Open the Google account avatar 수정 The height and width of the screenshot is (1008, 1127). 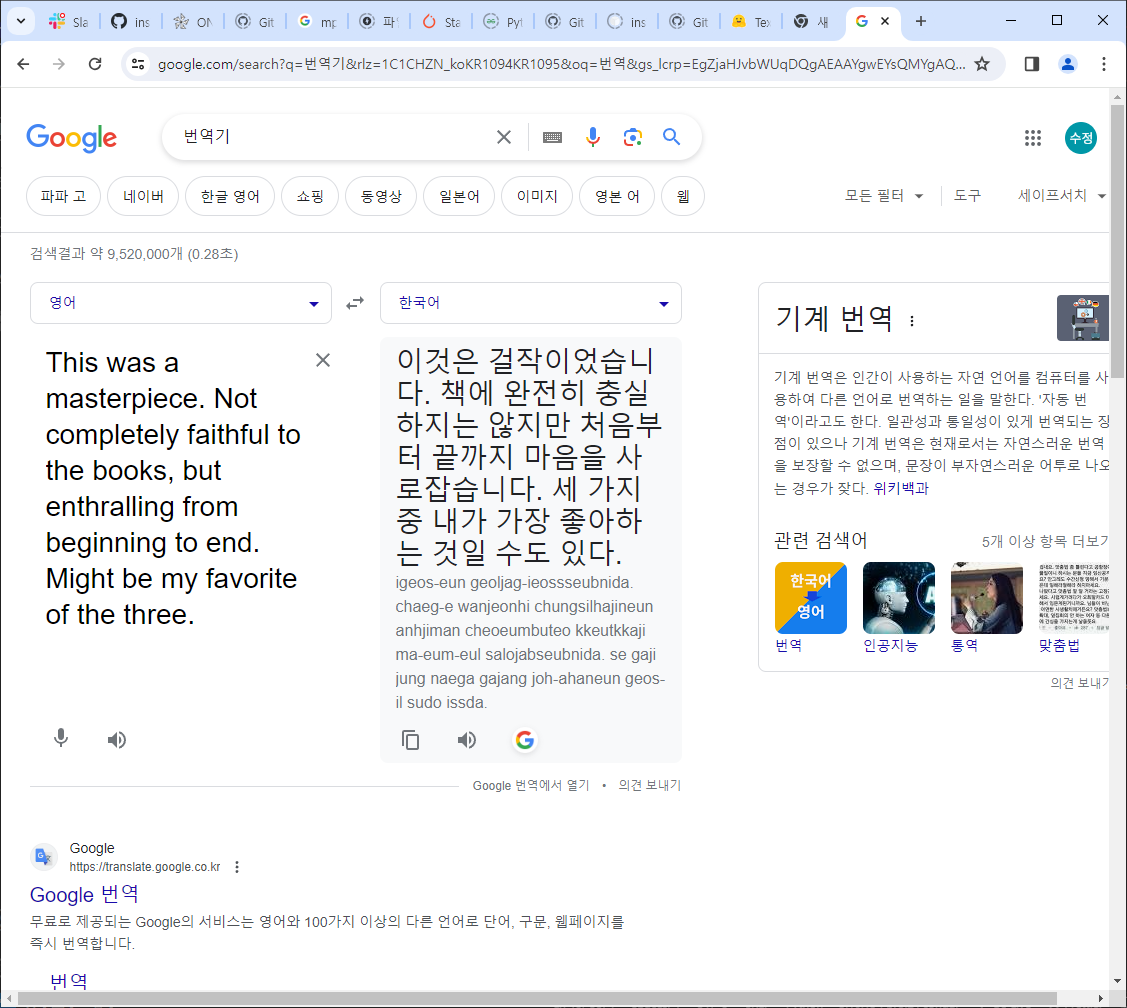1080,137
